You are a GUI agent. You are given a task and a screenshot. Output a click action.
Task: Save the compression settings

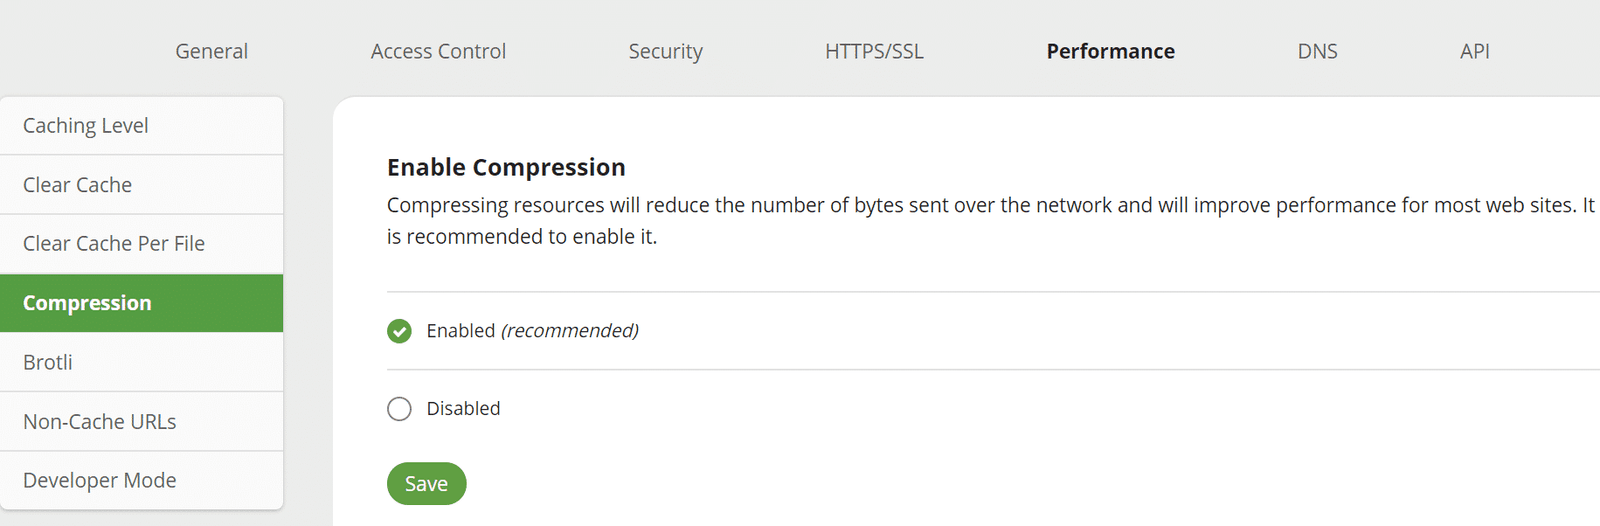426,484
